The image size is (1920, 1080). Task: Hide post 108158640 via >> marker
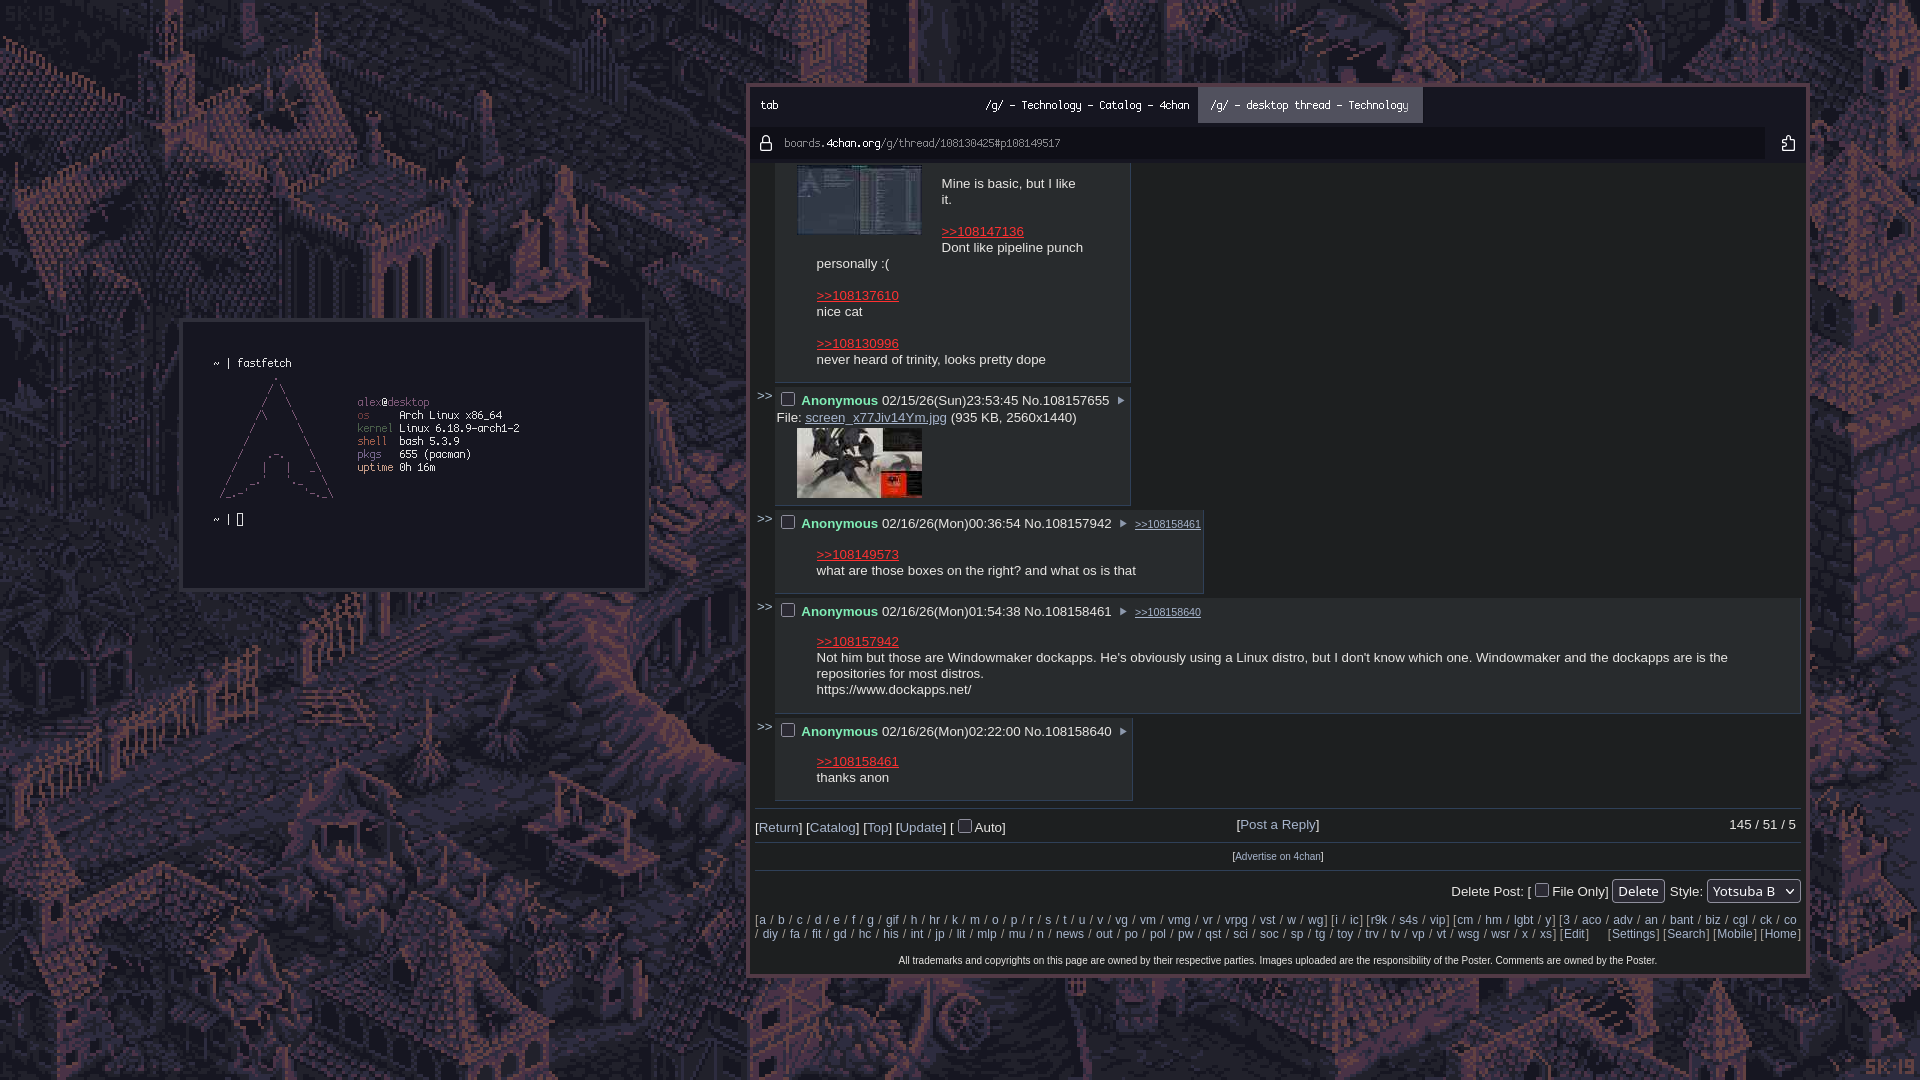[x=764, y=727]
